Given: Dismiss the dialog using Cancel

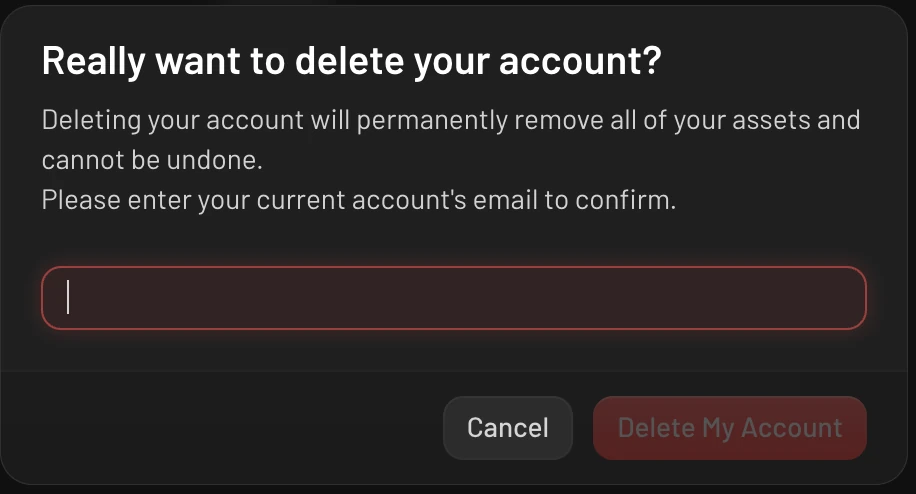Looking at the screenshot, I should pyautogui.click(x=508, y=428).
